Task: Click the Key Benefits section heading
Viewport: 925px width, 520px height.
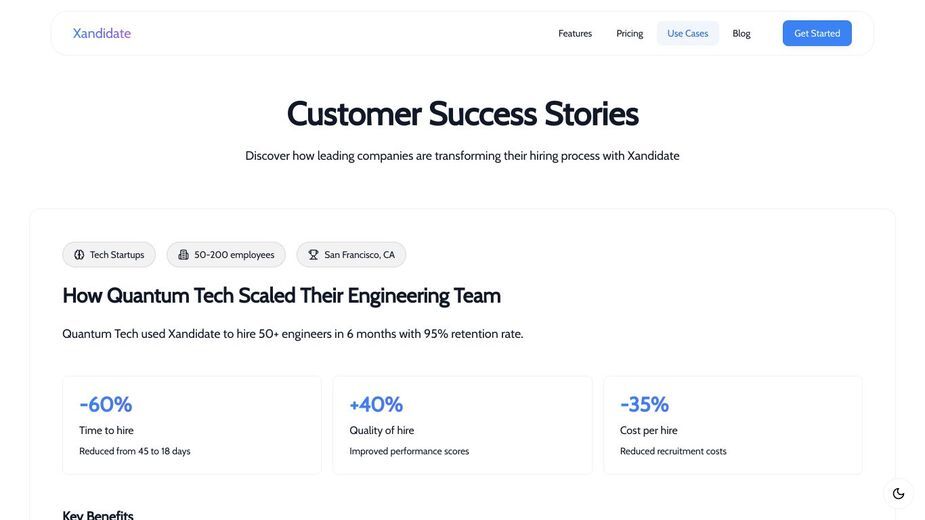Action: [98, 515]
